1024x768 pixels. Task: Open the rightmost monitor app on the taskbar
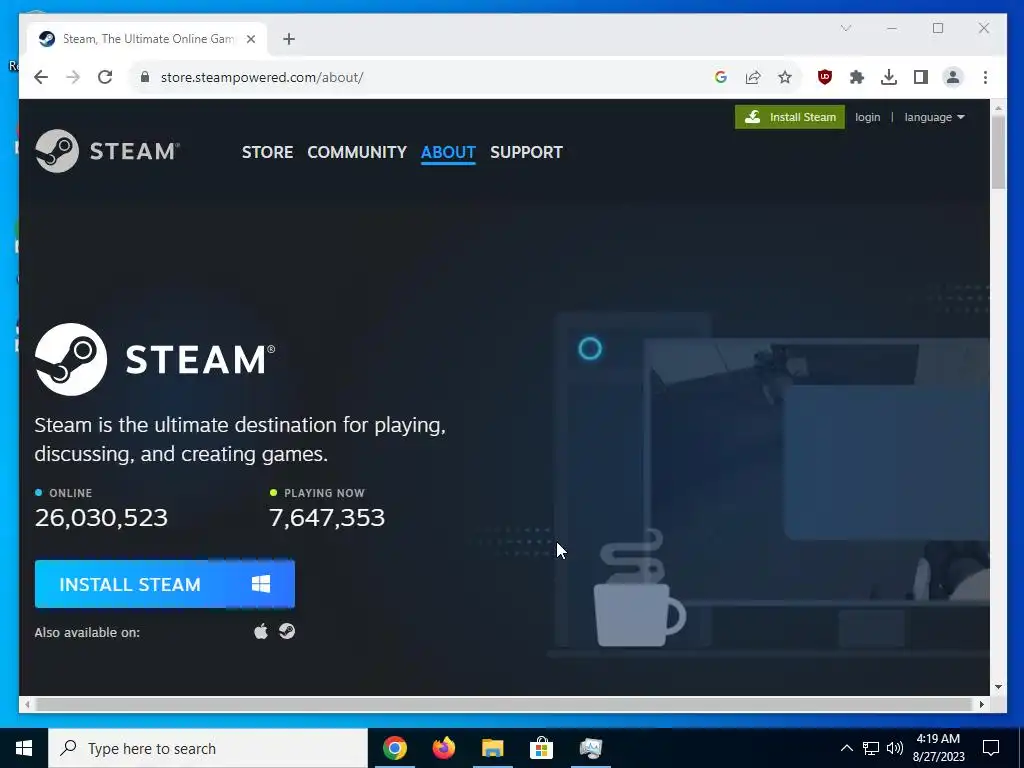(591, 748)
